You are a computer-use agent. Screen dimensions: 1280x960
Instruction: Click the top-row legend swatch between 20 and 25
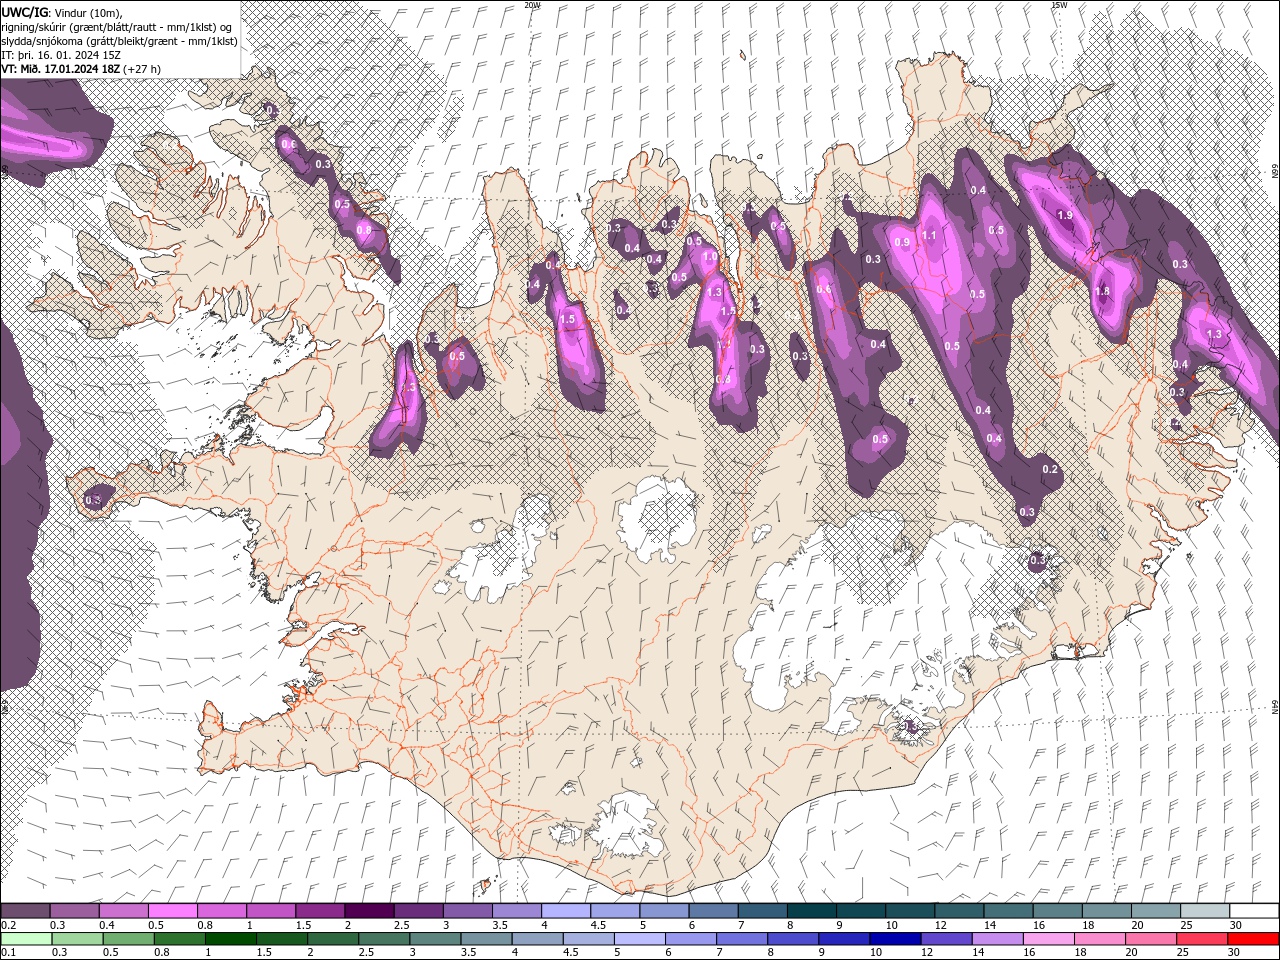click(x=1155, y=911)
